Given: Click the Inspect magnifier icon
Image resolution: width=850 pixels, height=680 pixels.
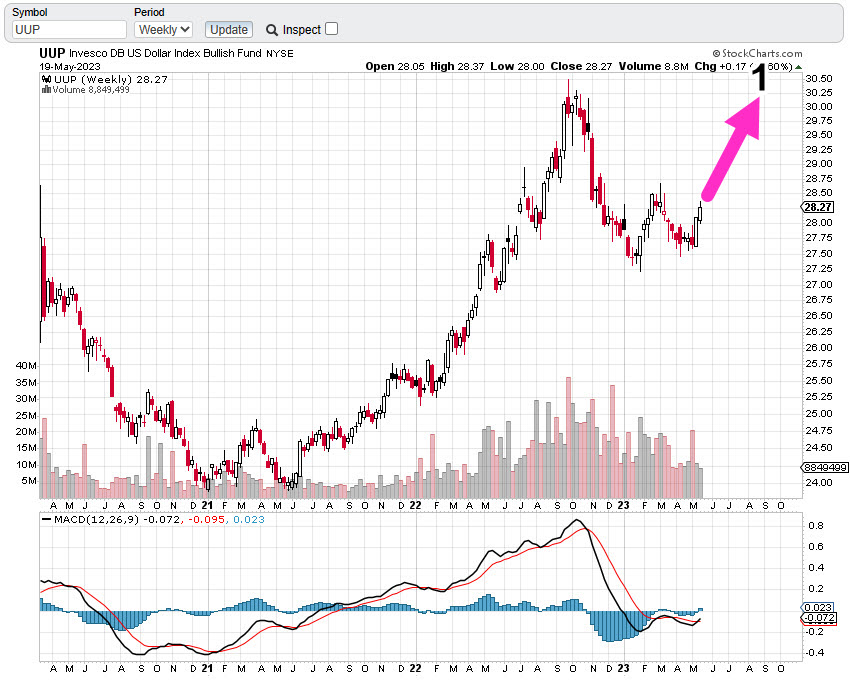Looking at the screenshot, I should [x=272, y=30].
